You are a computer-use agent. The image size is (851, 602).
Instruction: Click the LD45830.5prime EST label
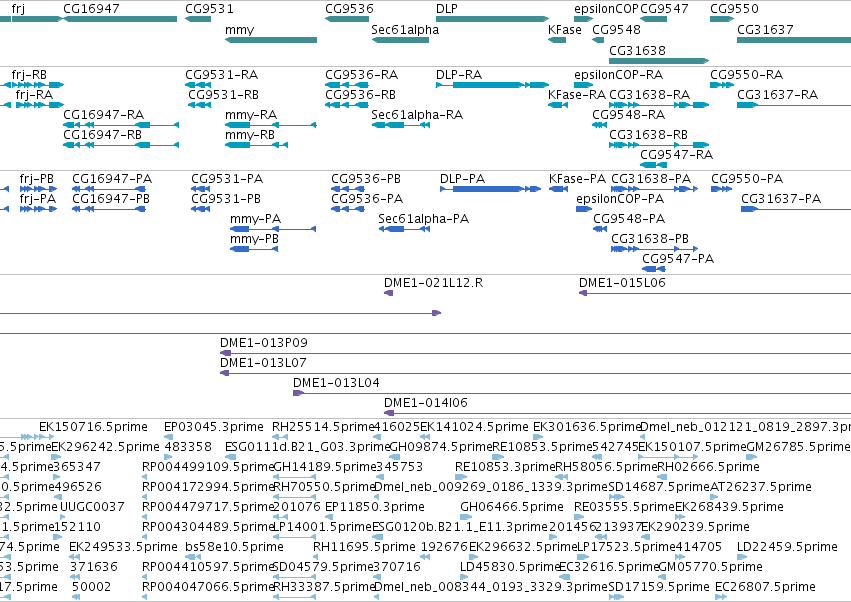pyautogui.click(x=510, y=567)
